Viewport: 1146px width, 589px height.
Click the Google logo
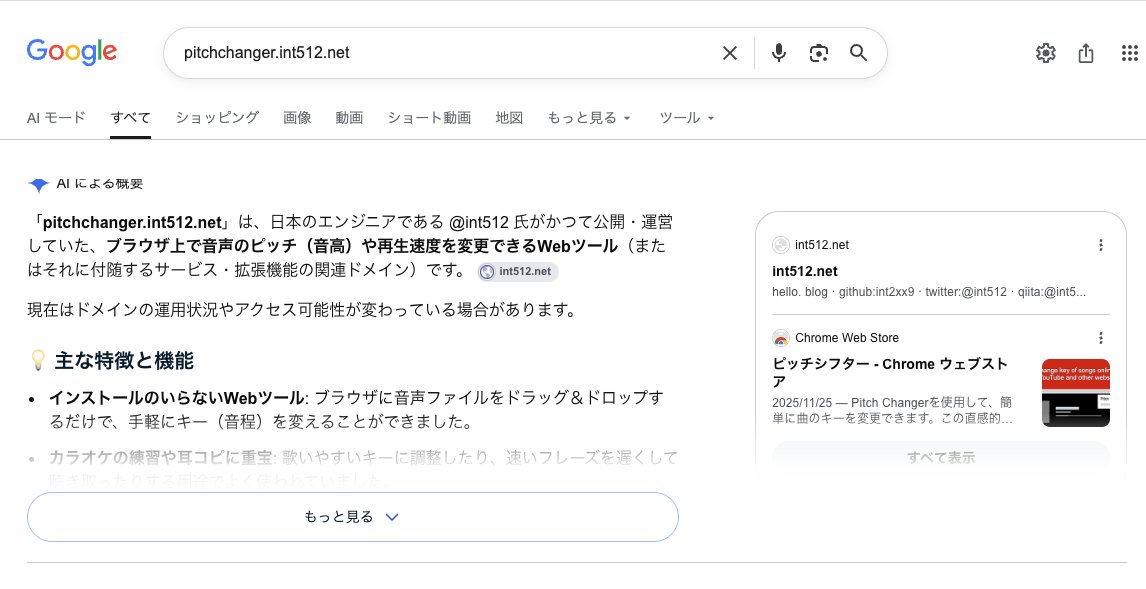click(72, 52)
